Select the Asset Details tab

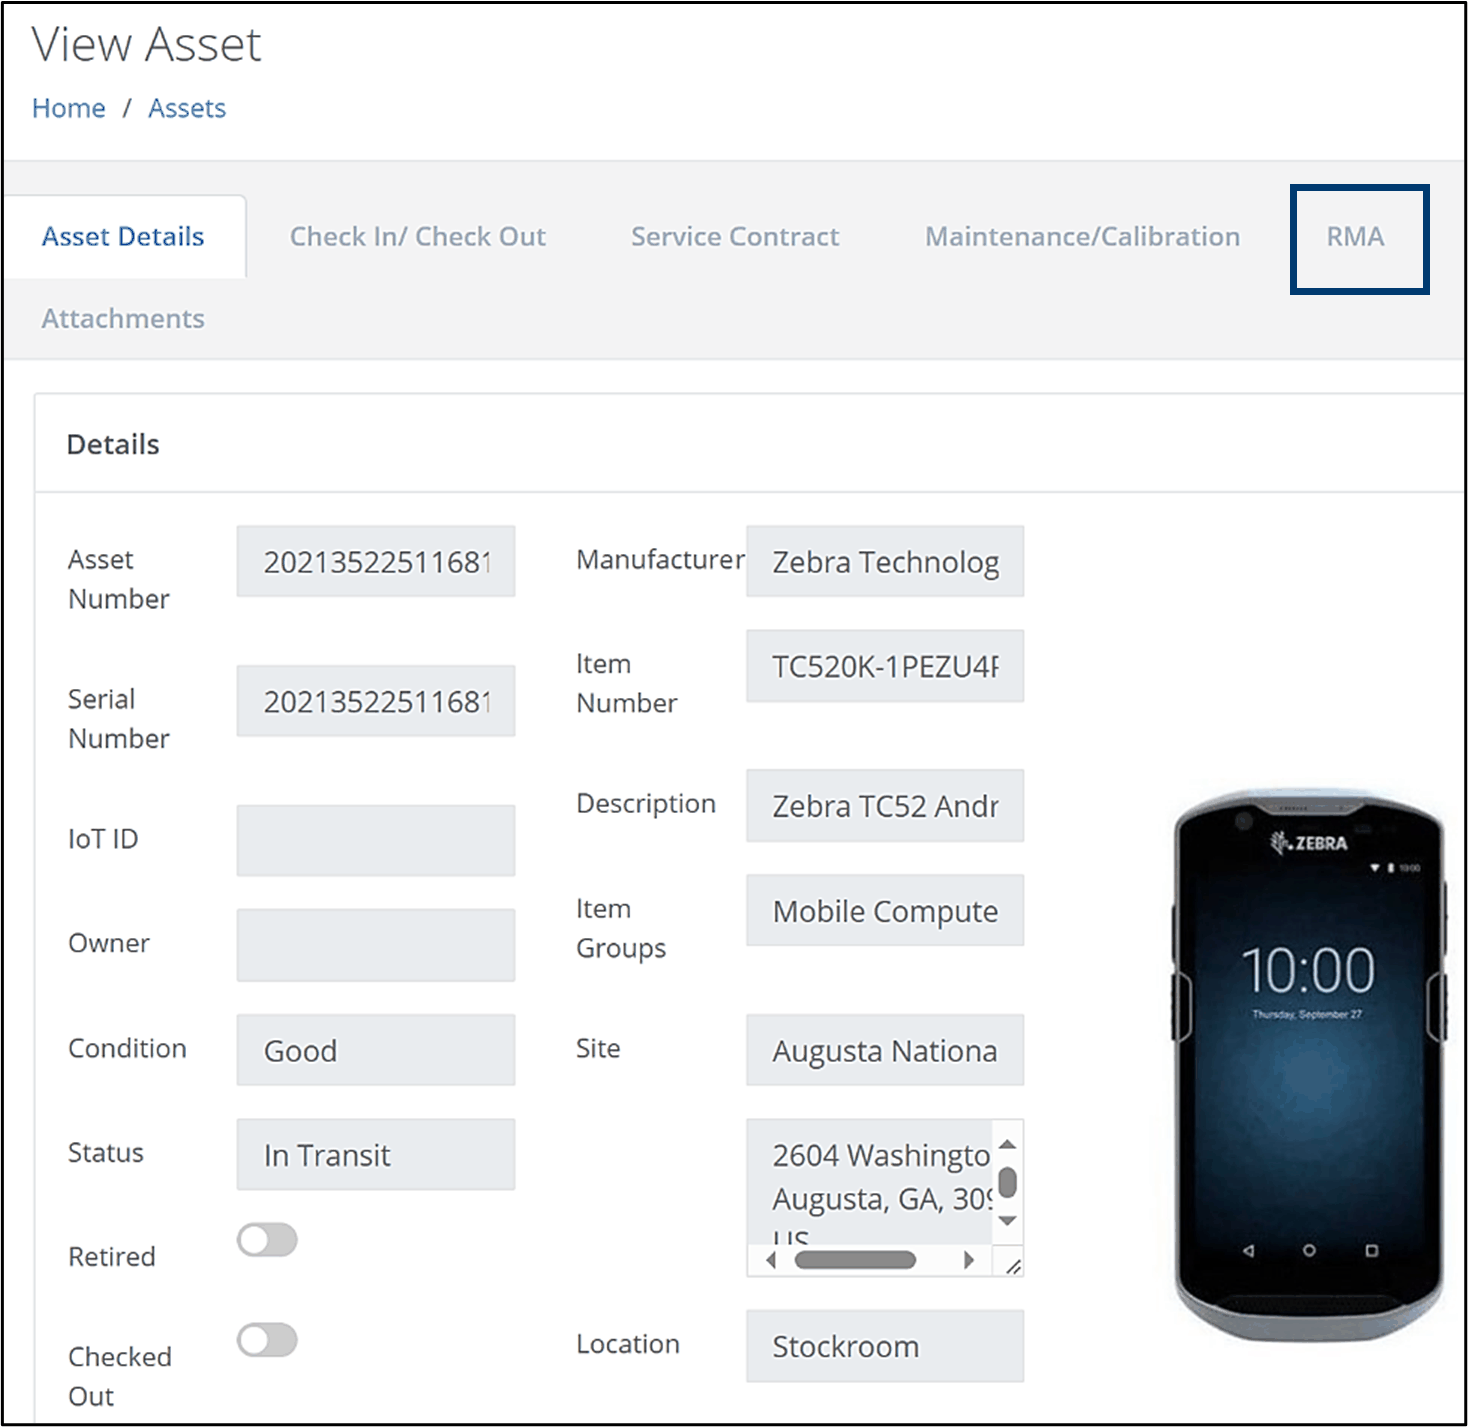point(124,237)
